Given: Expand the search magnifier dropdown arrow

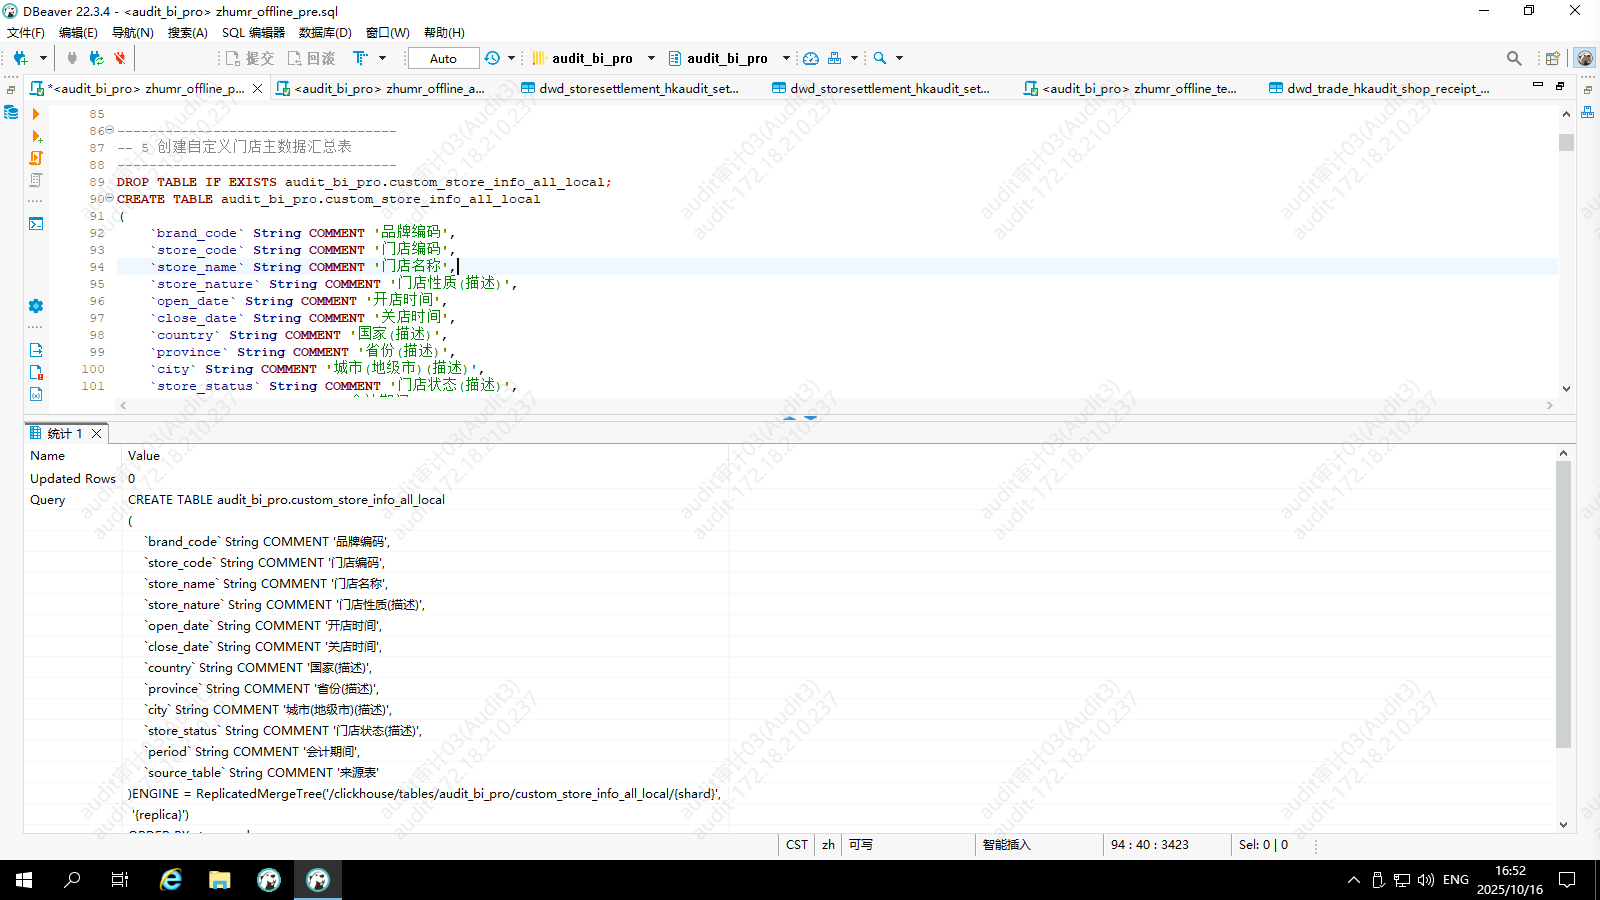Looking at the screenshot, I should point(899,58).
